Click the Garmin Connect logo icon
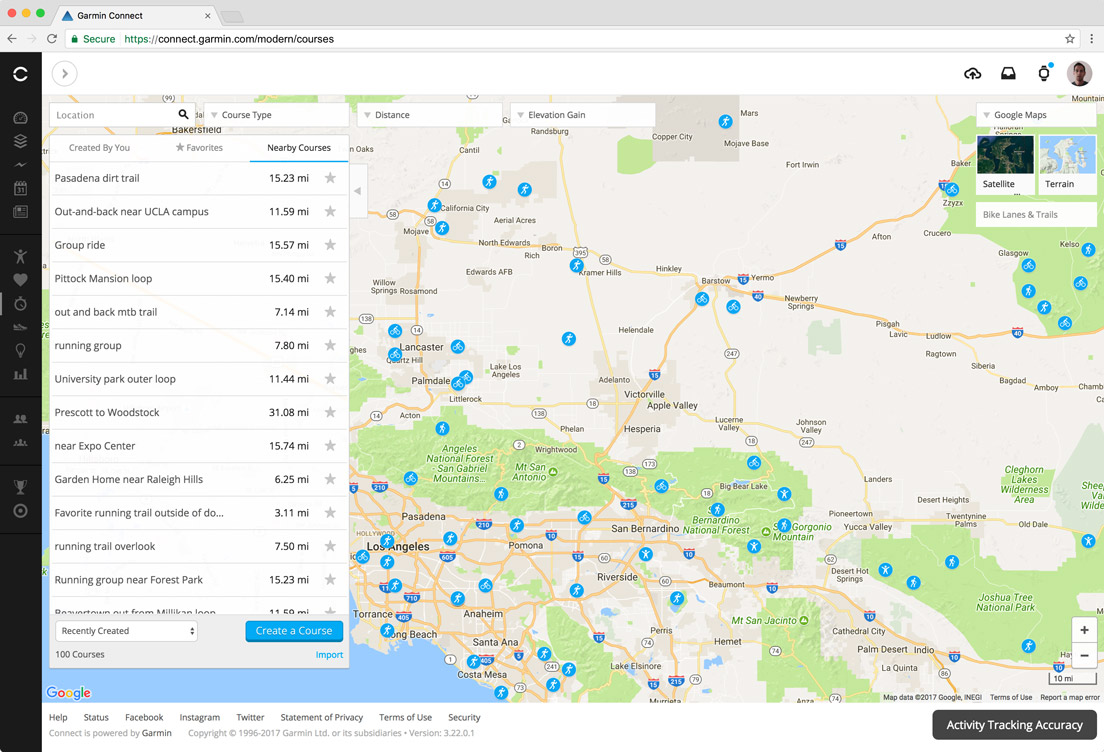 click(x=20, y=73)
